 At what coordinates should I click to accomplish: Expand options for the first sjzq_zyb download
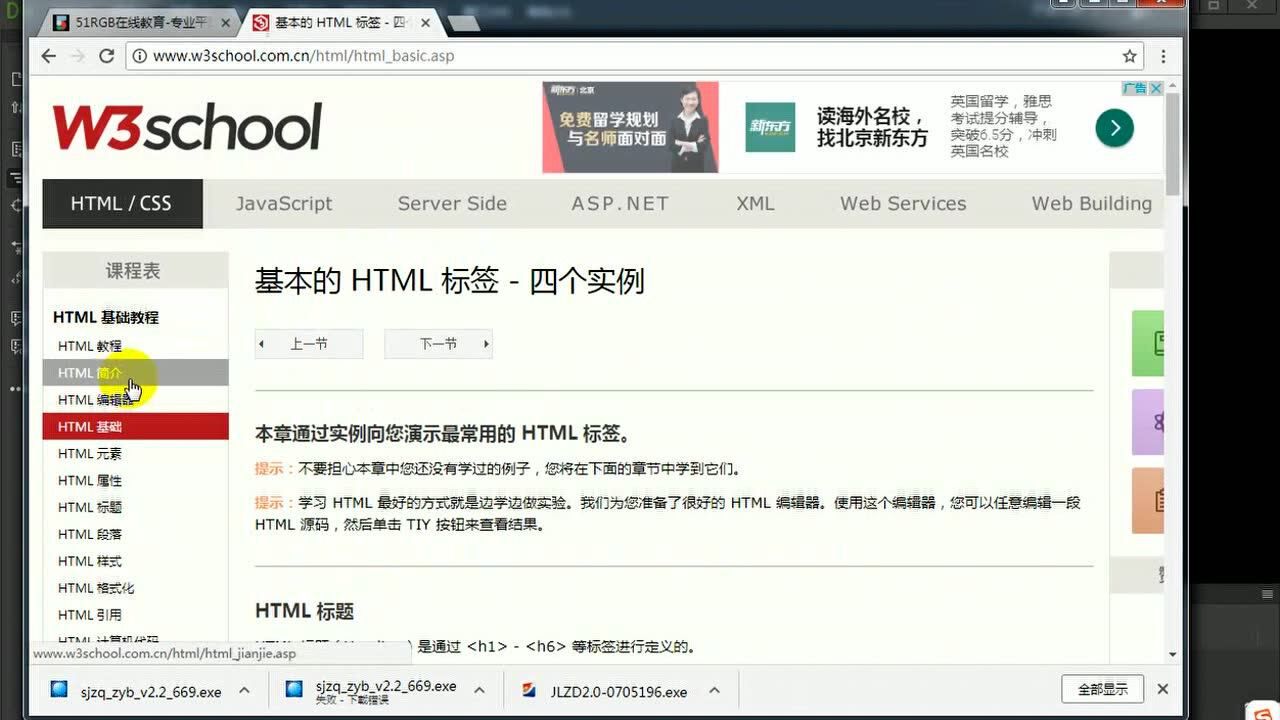click(243, 689)
